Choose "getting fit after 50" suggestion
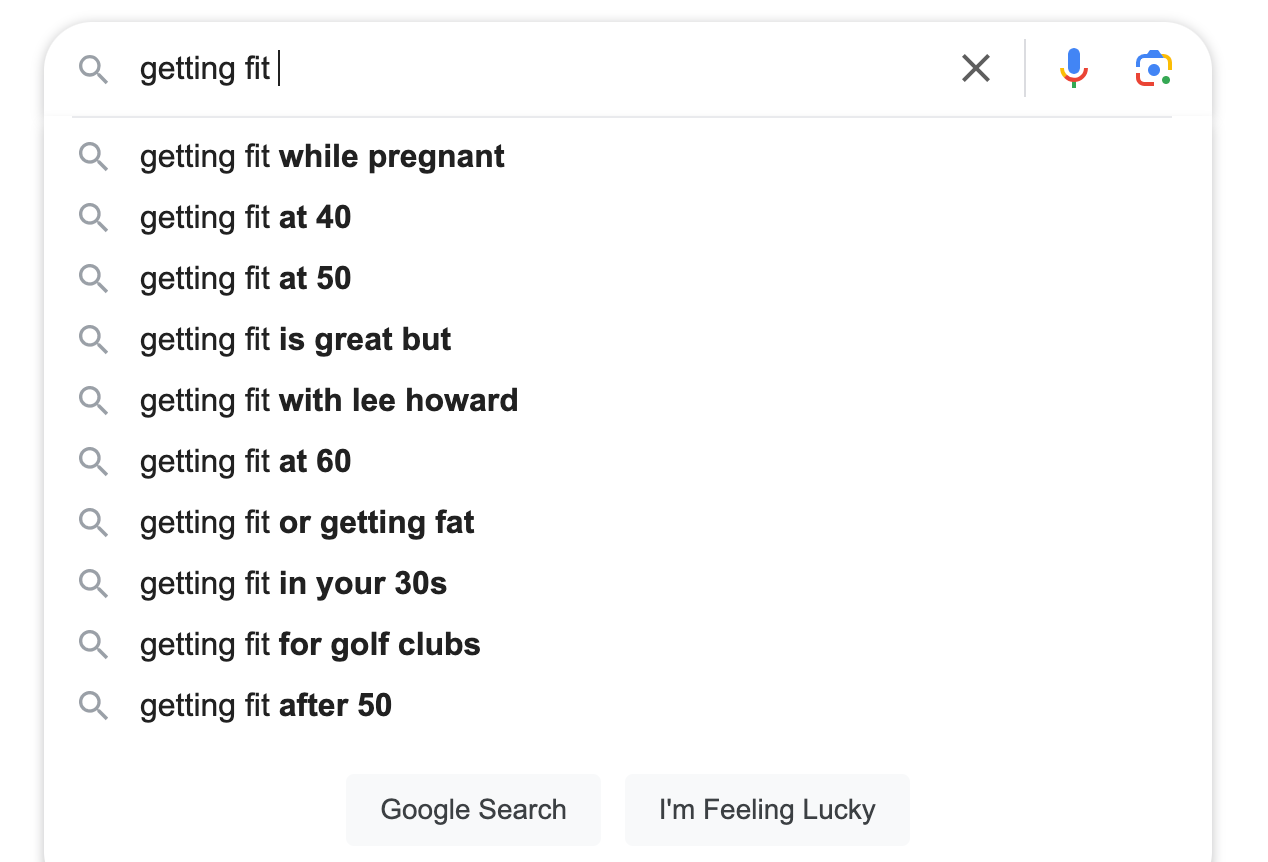Screen dimensions: 1268x862 pyautogui.click(x=266, y=706)
